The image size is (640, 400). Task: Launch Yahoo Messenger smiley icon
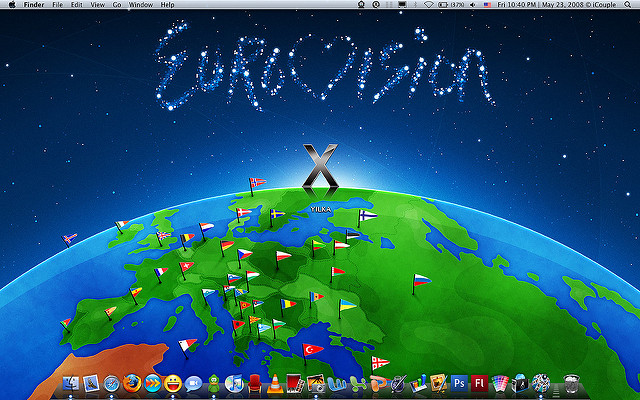pyautogui.click(x=173, y=383)
